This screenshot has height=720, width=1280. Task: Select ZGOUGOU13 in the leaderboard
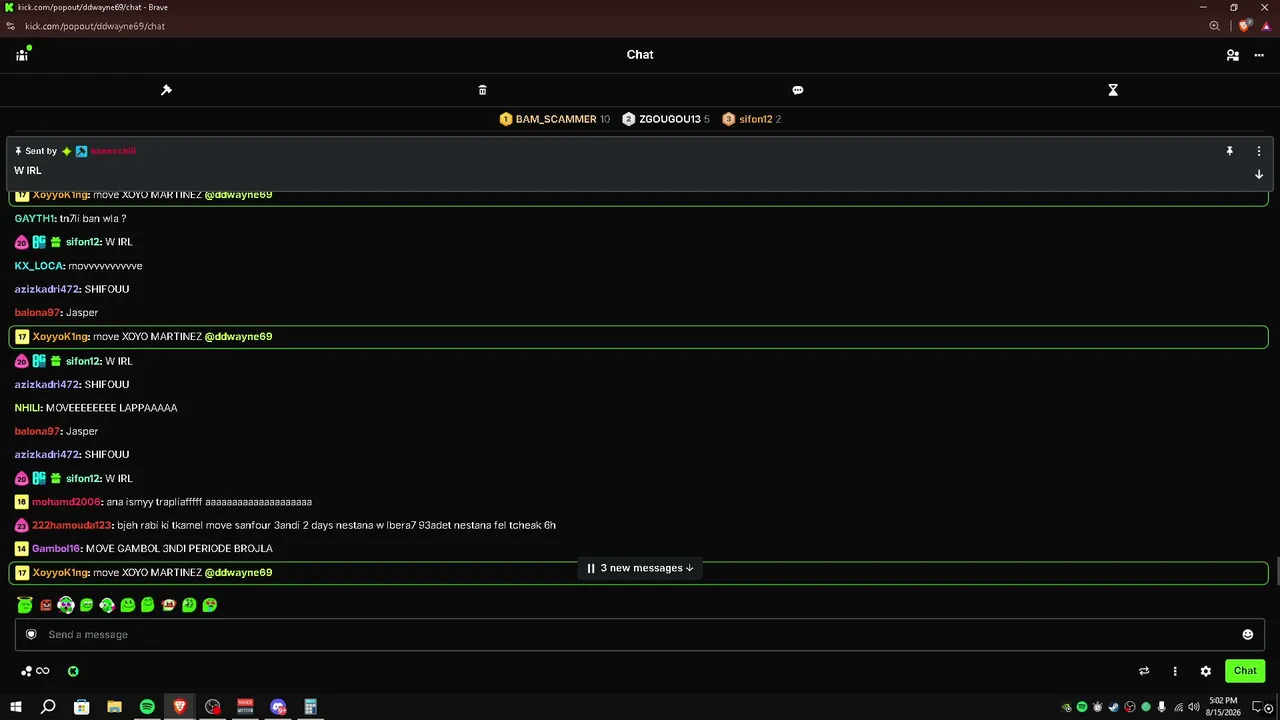tap(670, 119)
